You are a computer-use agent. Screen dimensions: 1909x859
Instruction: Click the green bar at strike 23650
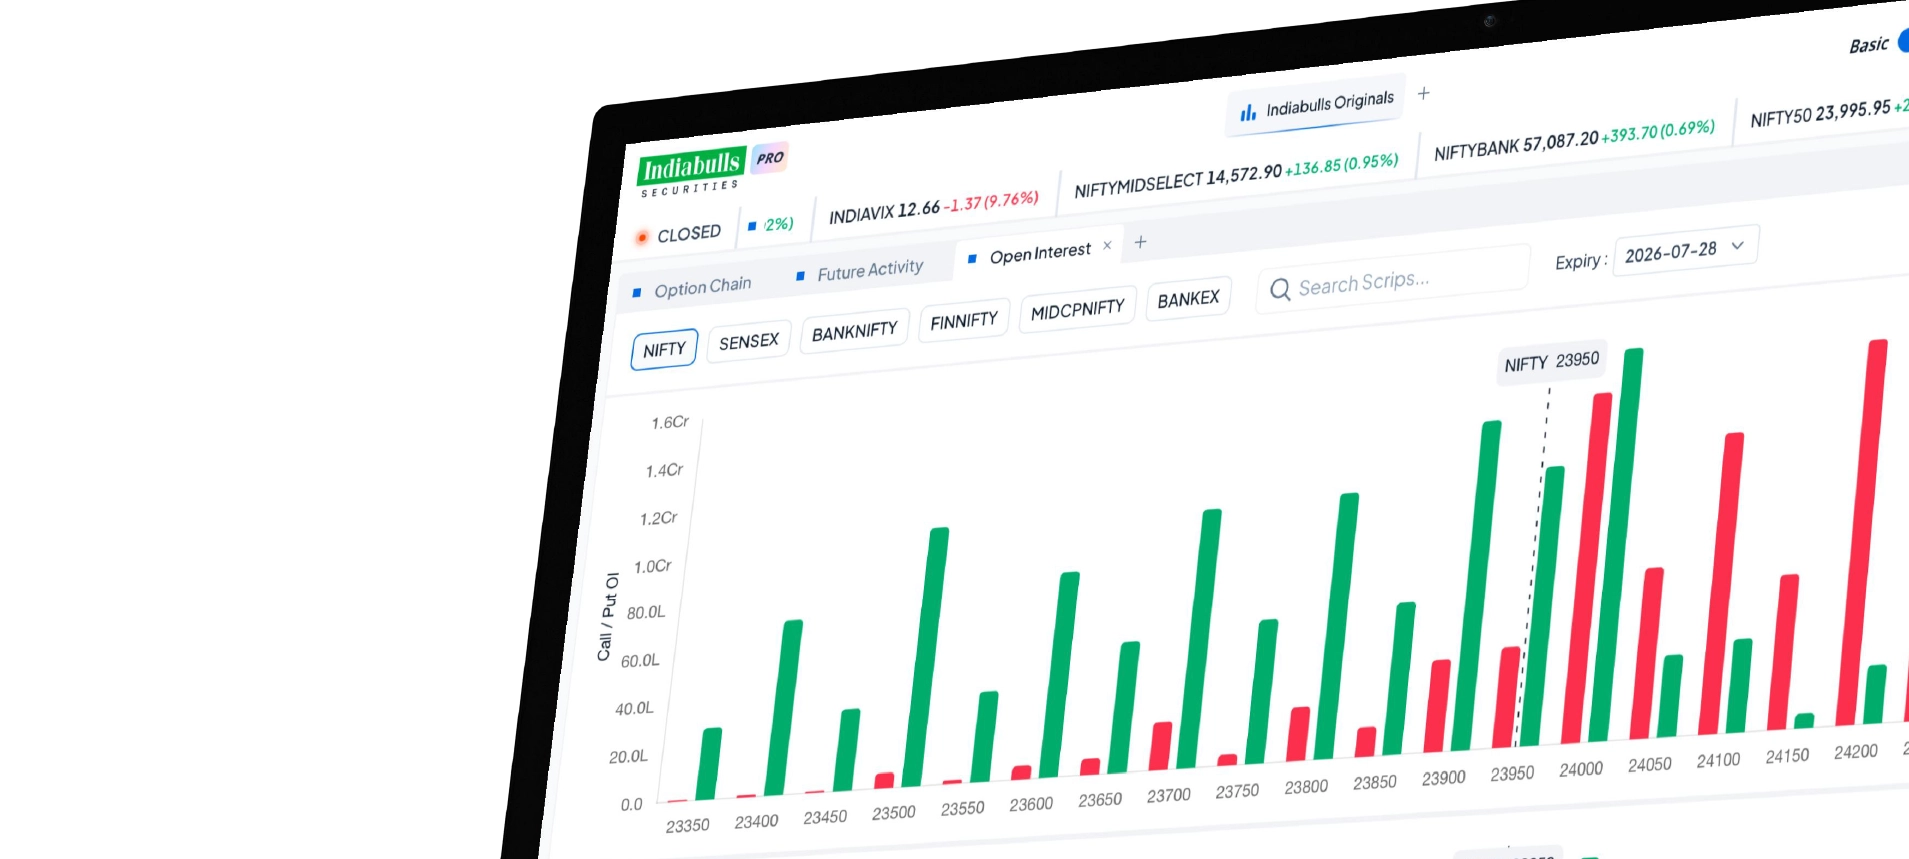coord(1124,707)
